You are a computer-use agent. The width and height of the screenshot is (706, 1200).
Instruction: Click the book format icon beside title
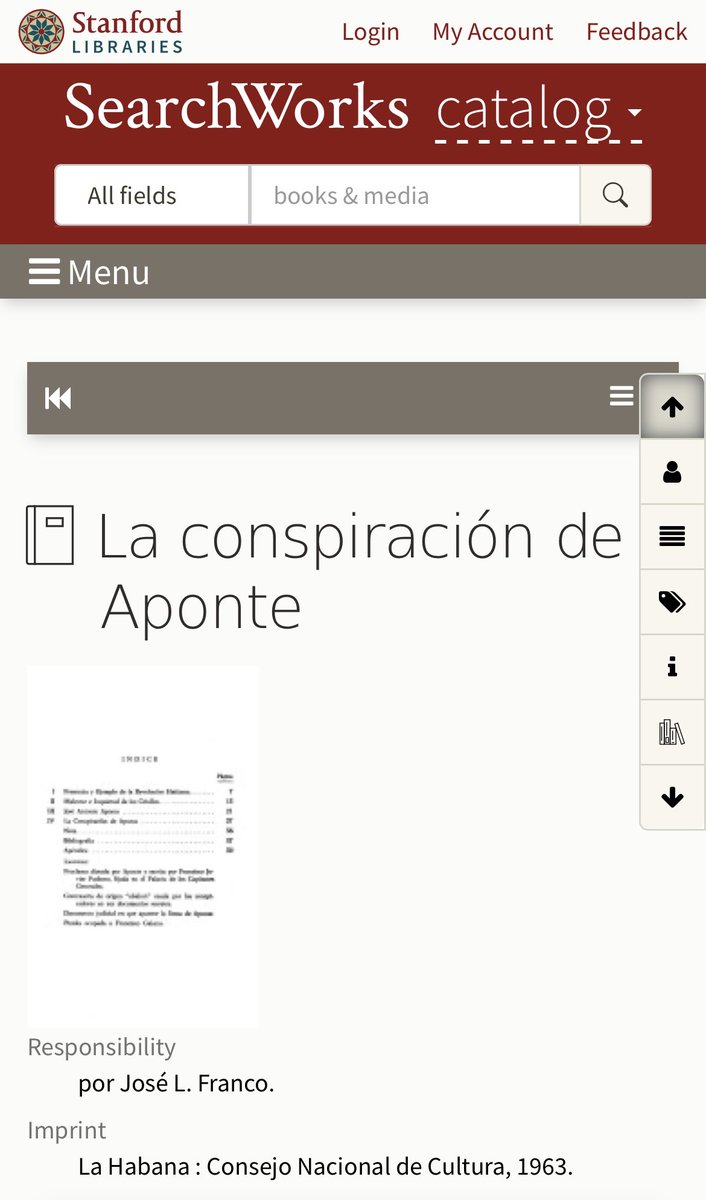click(x=50, y=535)
